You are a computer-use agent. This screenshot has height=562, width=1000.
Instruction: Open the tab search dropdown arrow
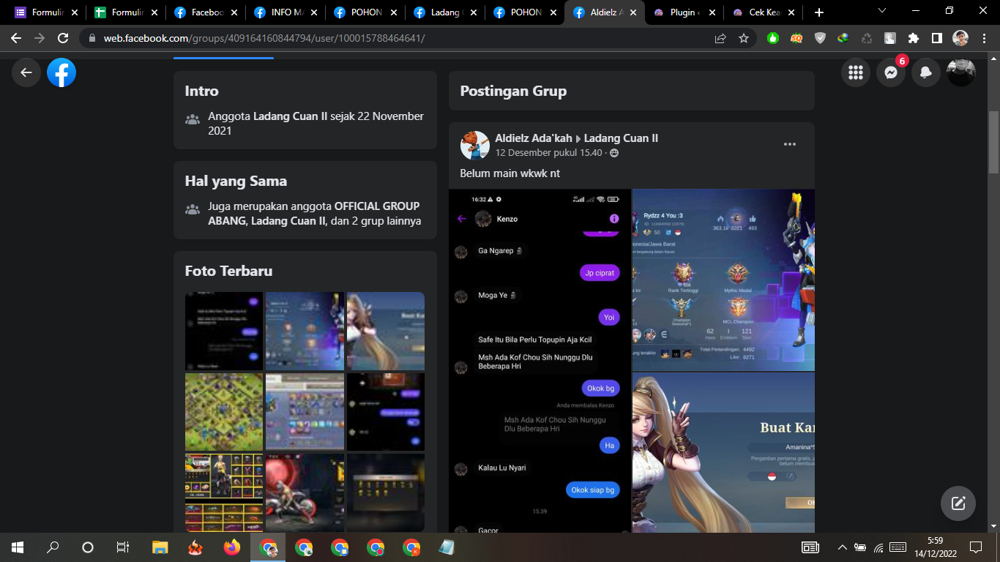click(881, 11)
